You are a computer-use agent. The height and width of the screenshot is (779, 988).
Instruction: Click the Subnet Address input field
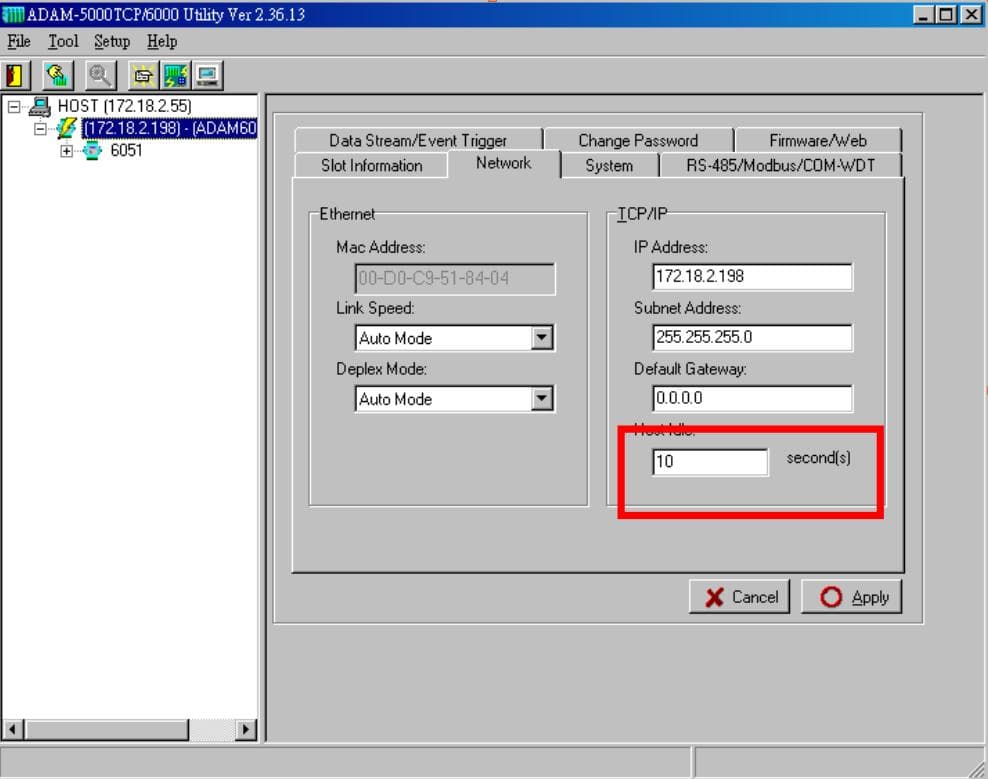(752, 337)
